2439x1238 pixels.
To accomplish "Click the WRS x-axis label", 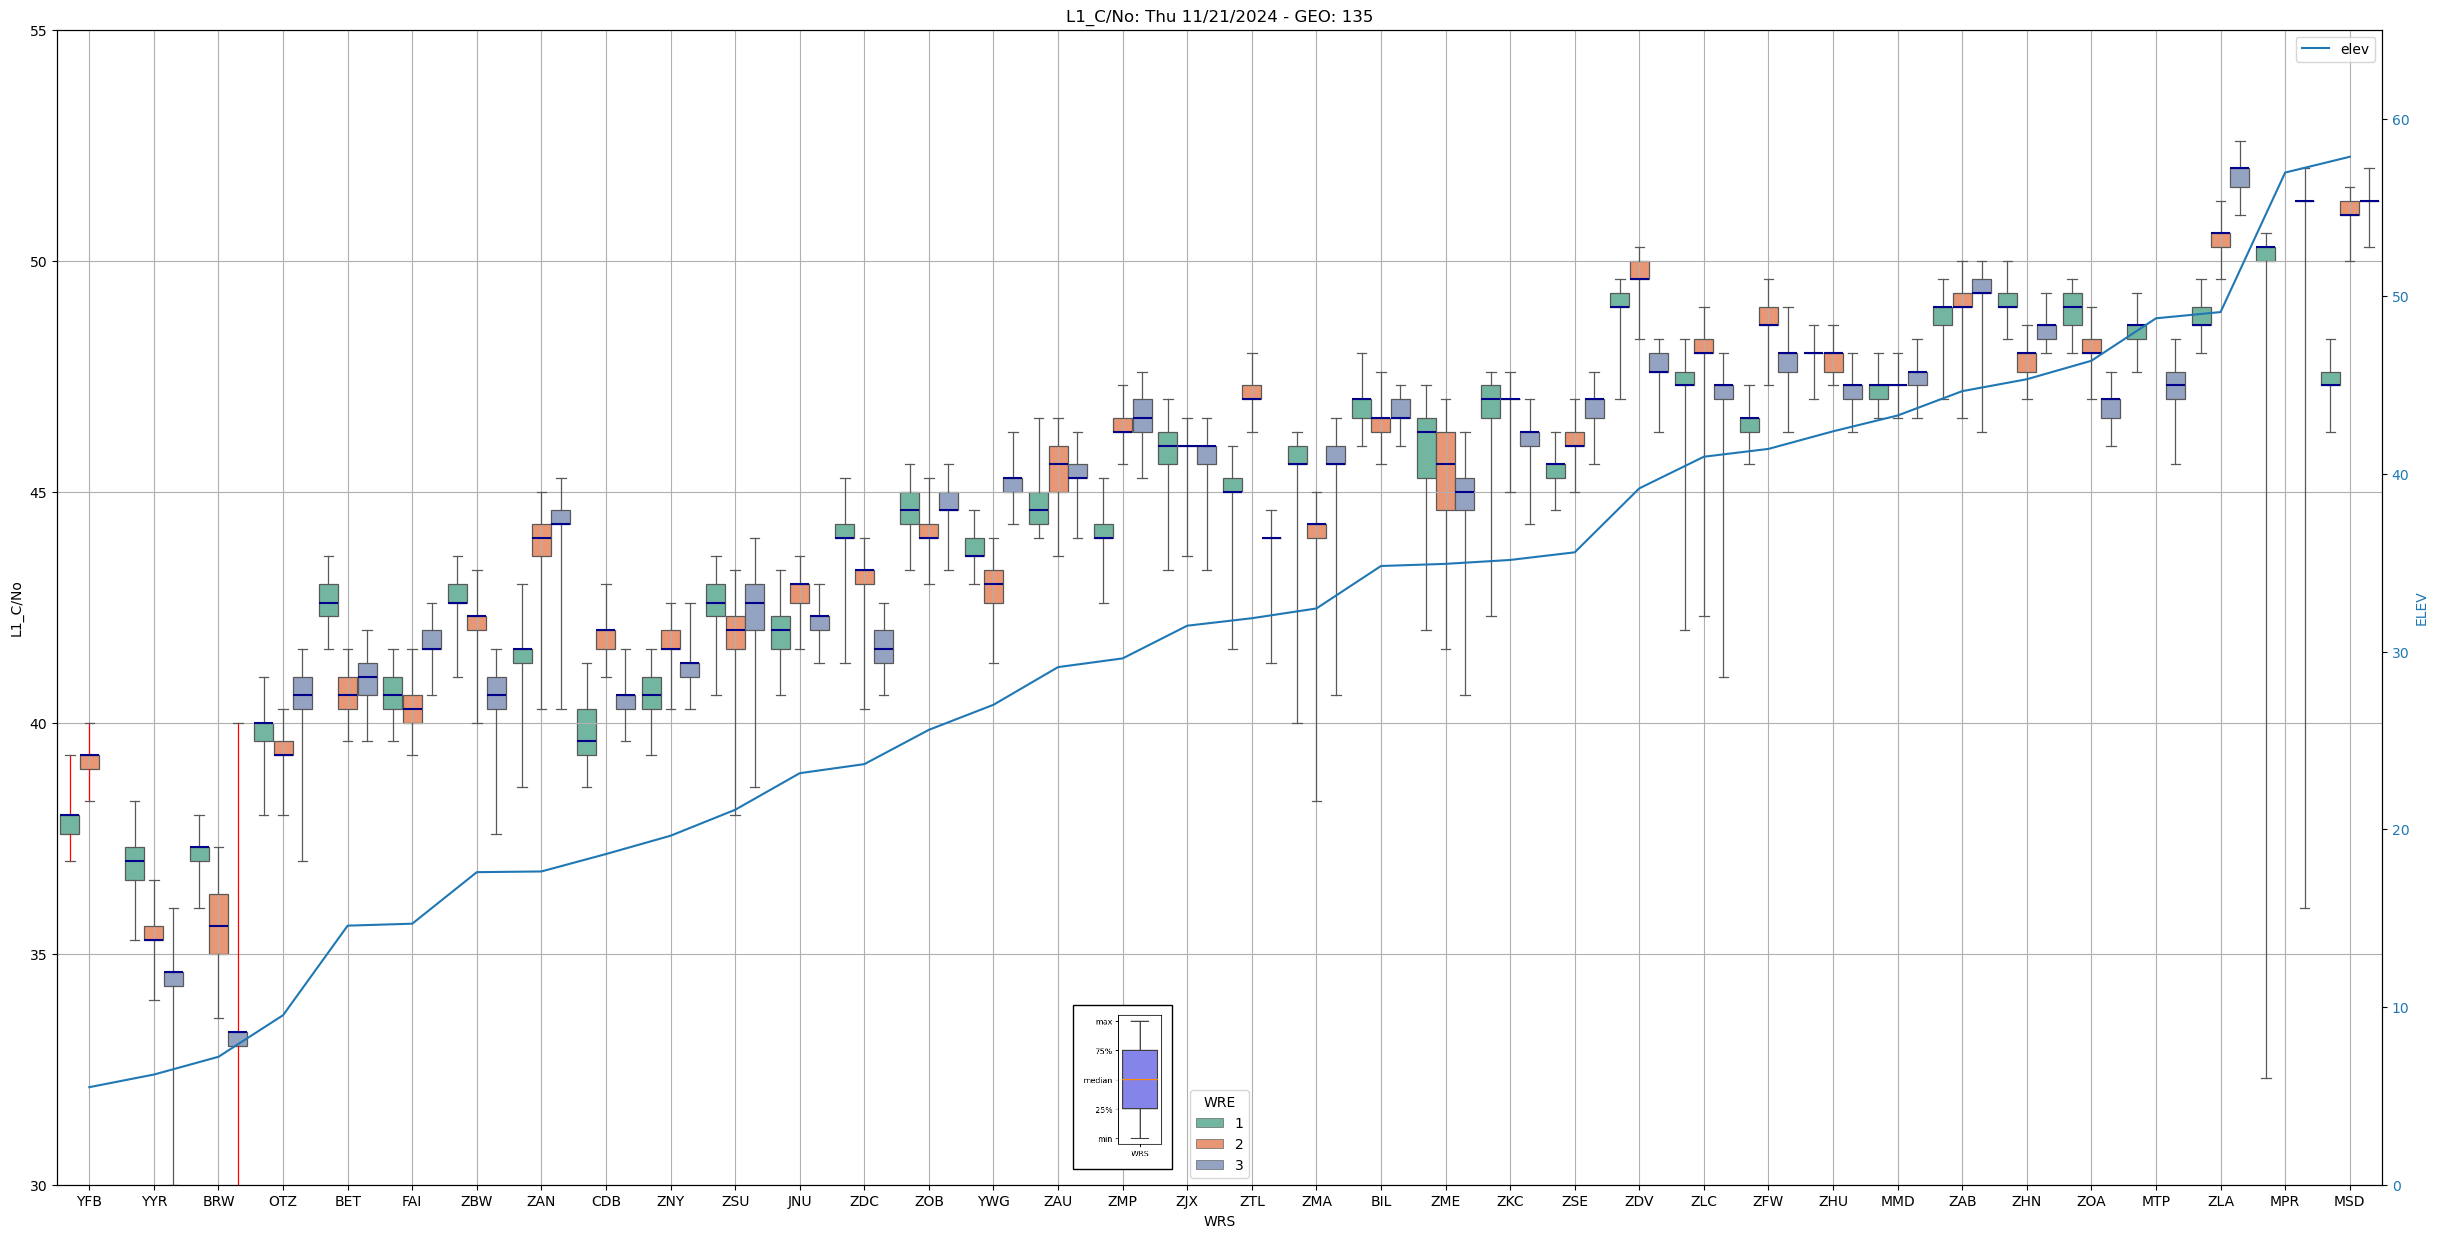I will [1219, 1221].
